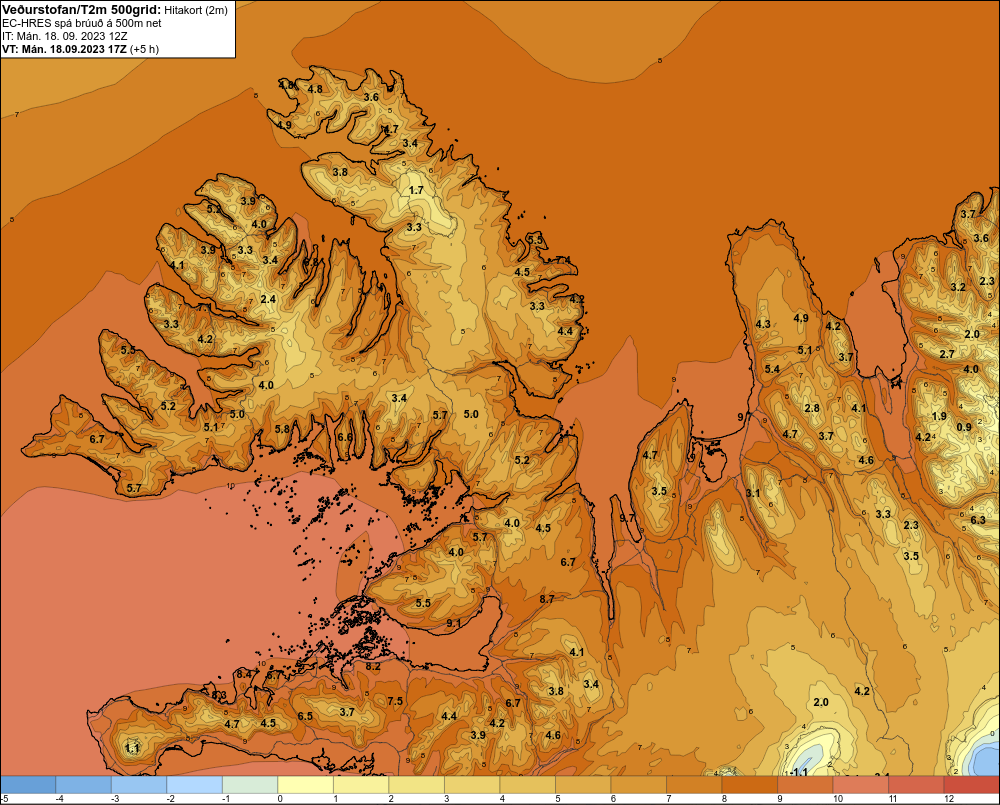Click the '6.8' temperature value on map
1000x805 pixels.
pyautogui.click(x=311, y=262)
